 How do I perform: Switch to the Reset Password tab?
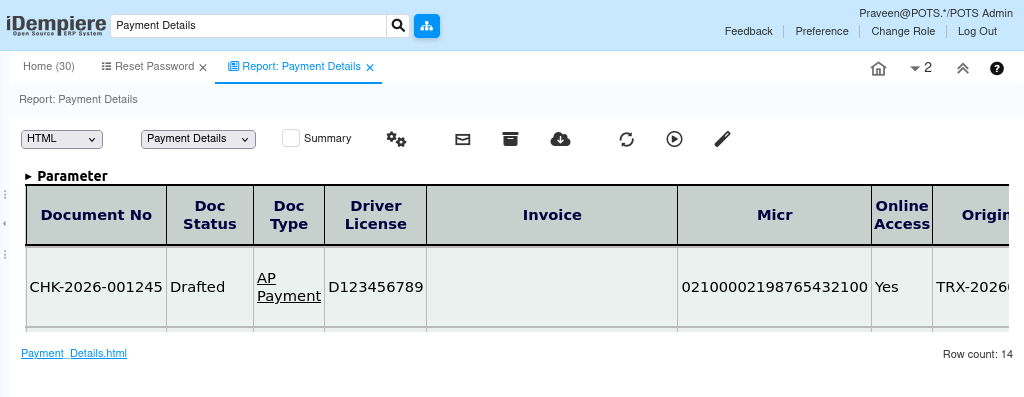coord(148,67)
